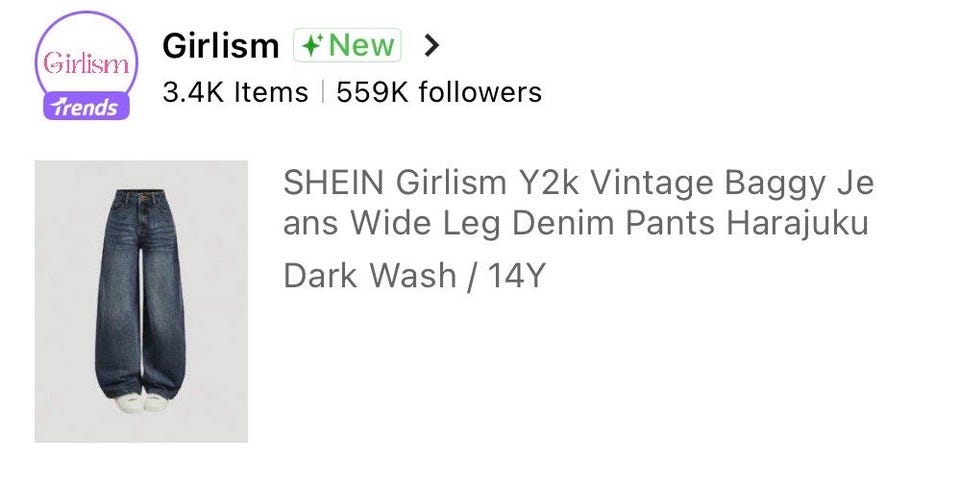Click the green New sparkle badge
960x490 pixels.
tap(347, 45)
